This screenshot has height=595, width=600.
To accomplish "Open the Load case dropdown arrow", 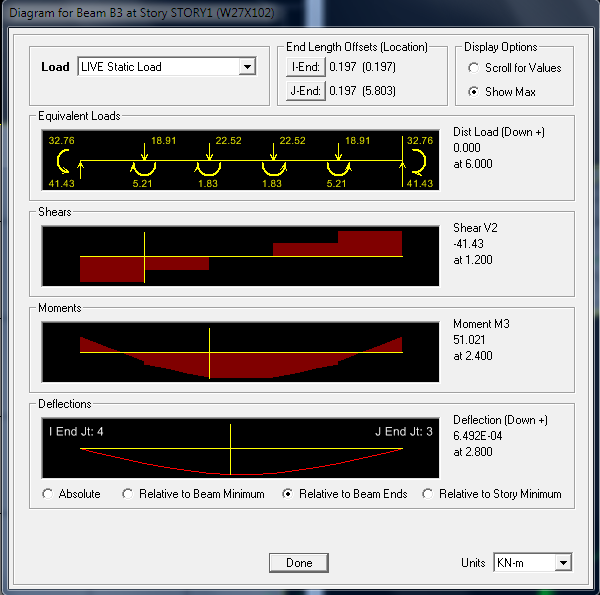I will [x=247, y=67].
